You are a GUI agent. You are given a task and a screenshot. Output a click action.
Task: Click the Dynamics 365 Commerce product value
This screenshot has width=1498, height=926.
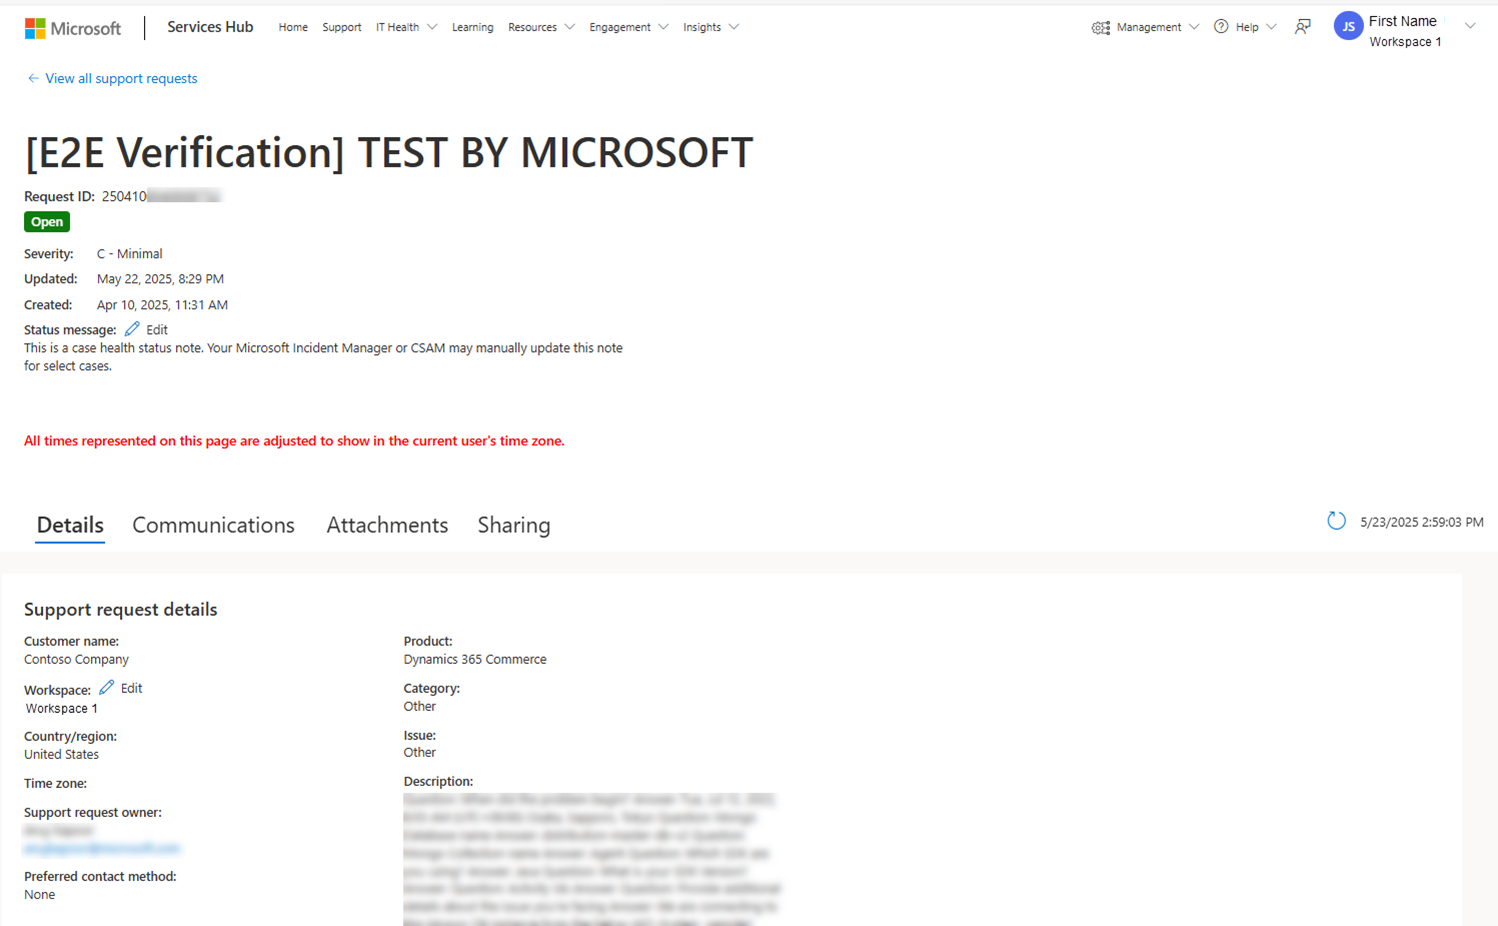pyautogui.click(x=475, y=659)
